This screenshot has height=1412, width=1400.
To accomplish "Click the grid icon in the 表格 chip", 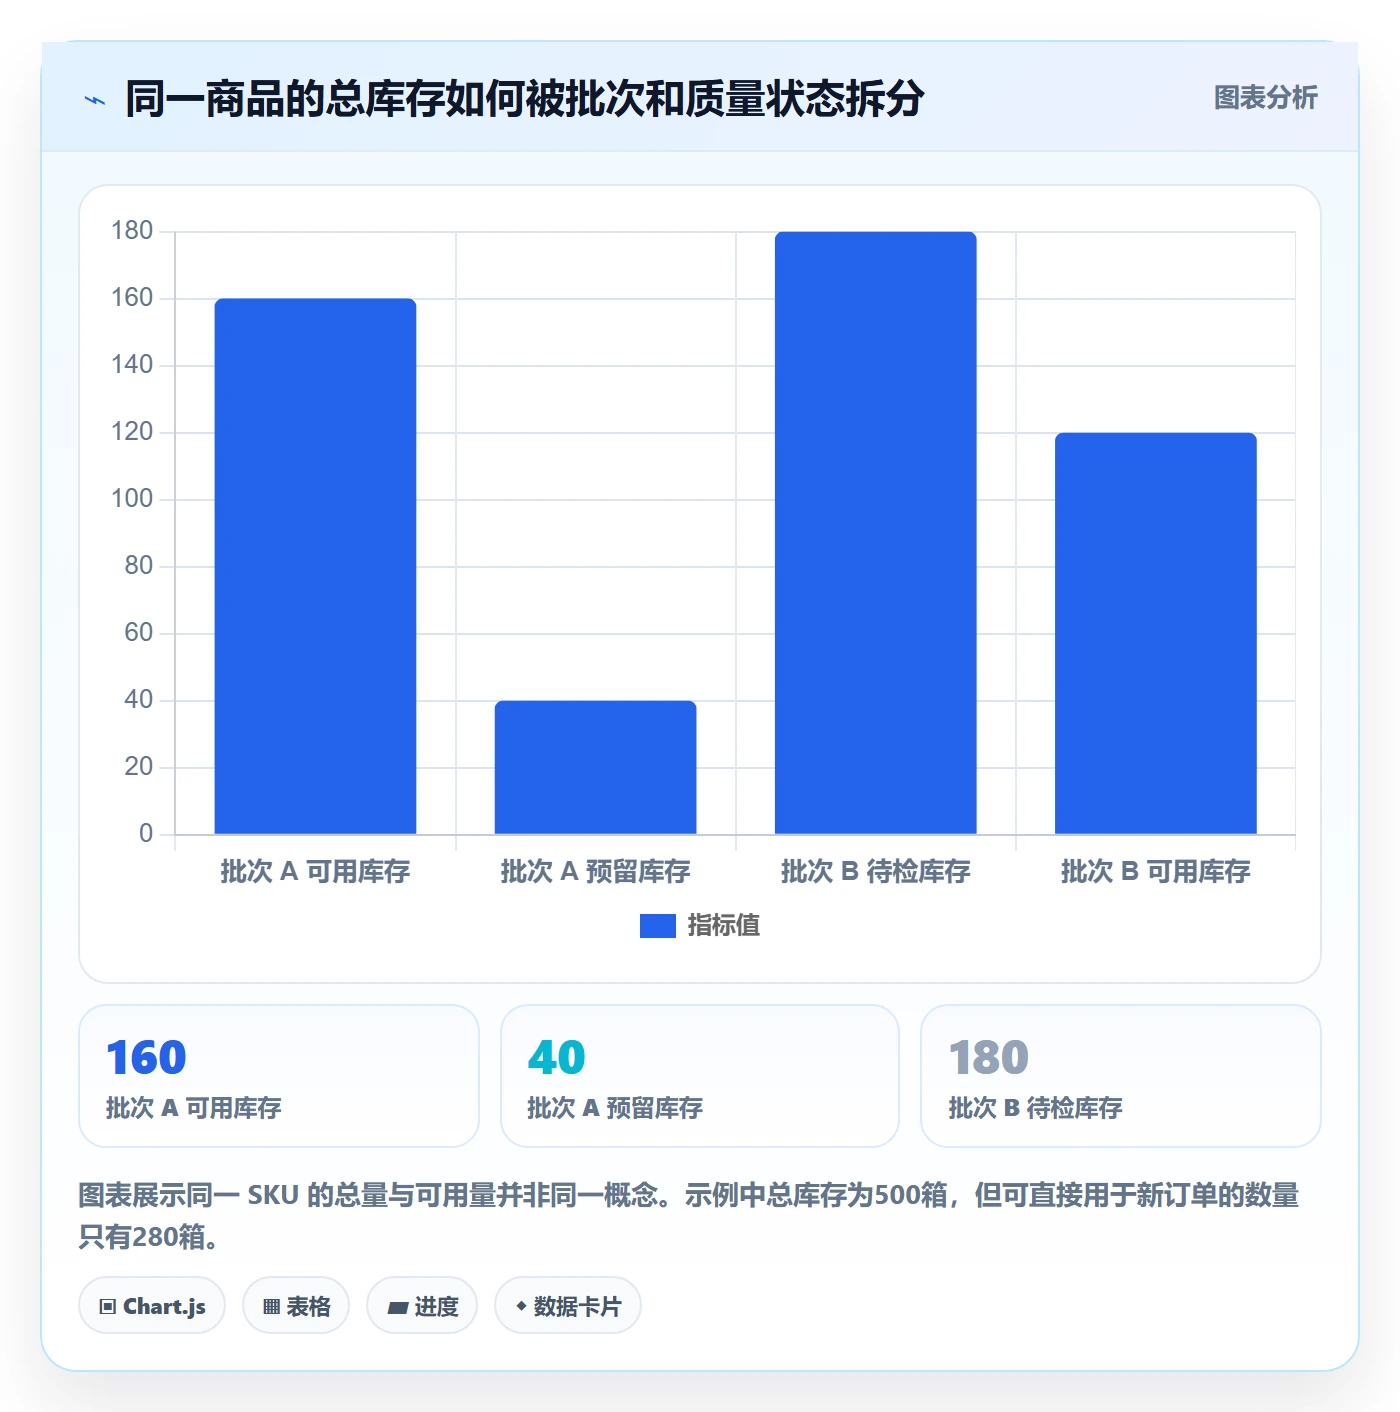I will pyautogui.click(x=271, y=1307).
